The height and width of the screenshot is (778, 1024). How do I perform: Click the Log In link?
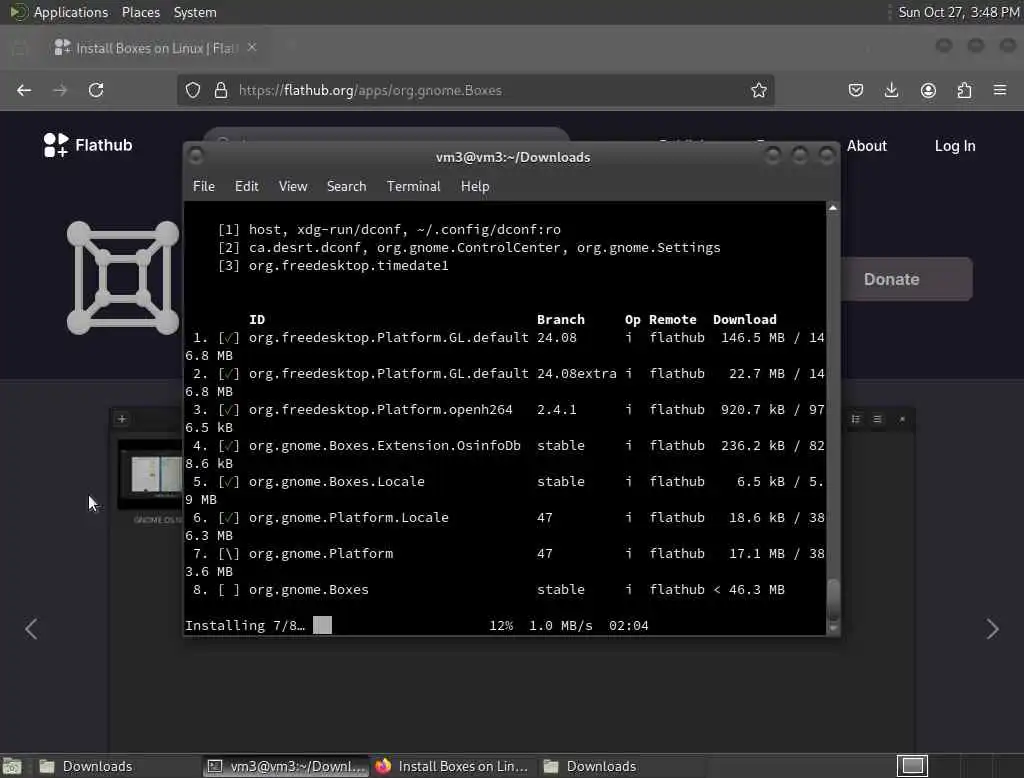click(x=955, y=146)
